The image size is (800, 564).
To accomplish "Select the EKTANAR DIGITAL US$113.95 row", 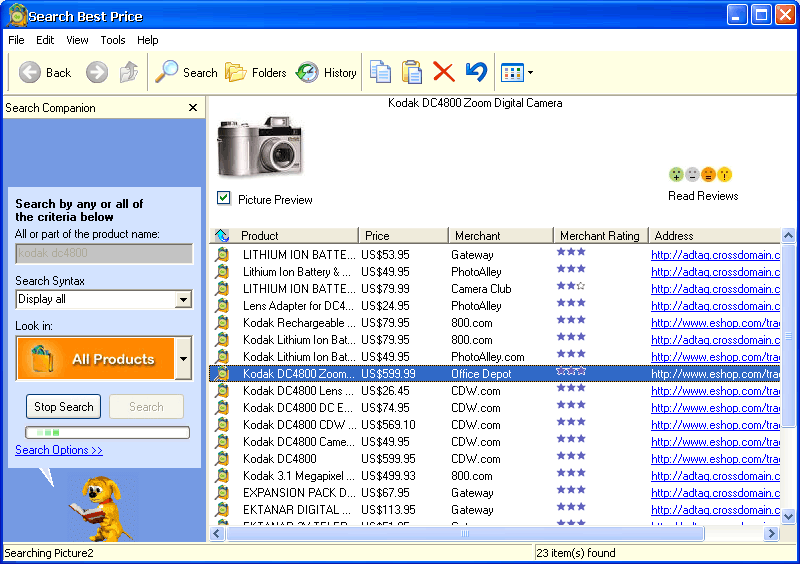I will click(495, 509).
